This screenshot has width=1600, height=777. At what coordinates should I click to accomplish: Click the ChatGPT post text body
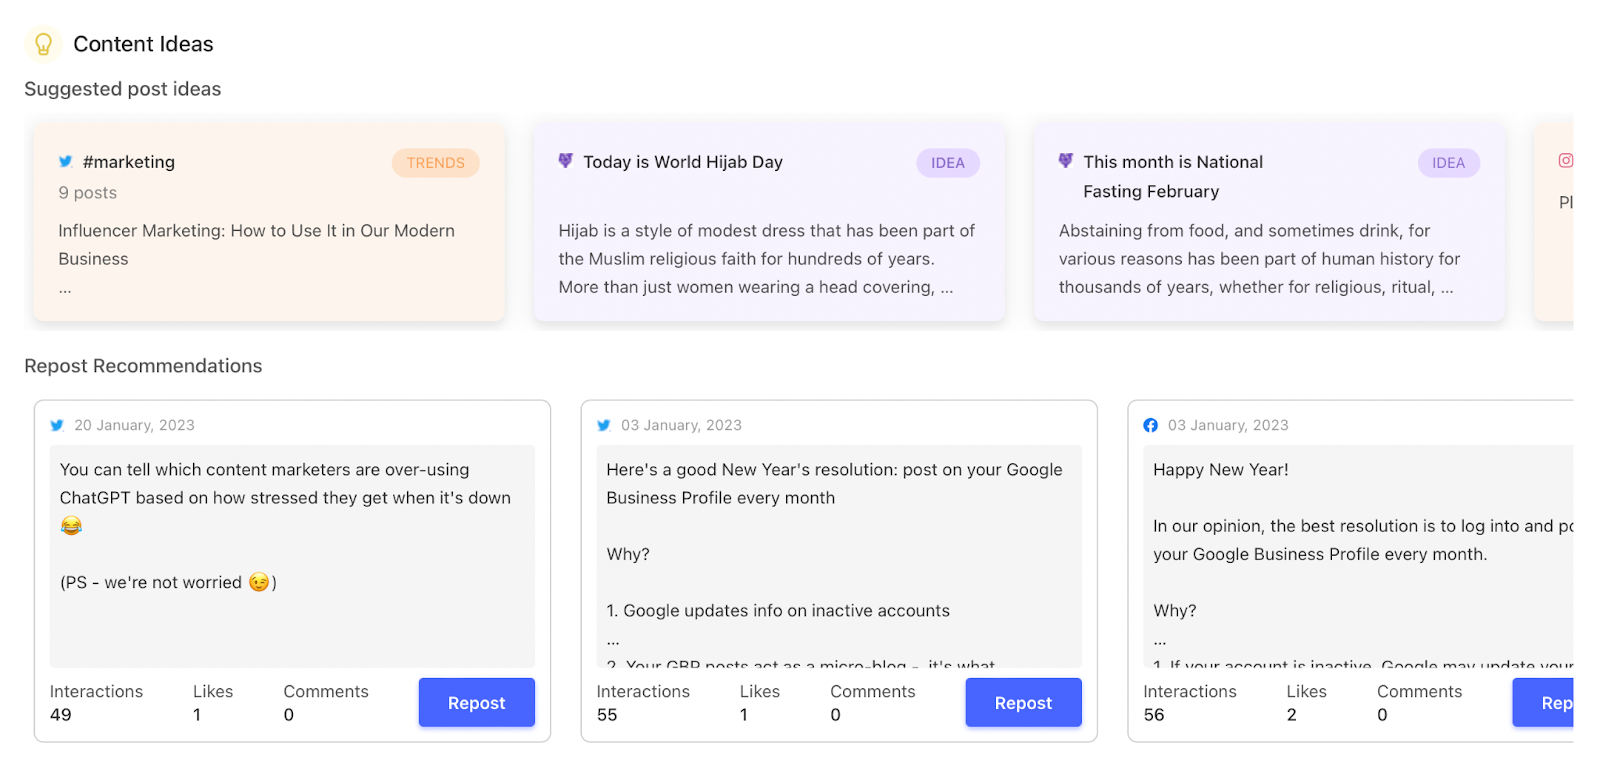tap(285, 484)
